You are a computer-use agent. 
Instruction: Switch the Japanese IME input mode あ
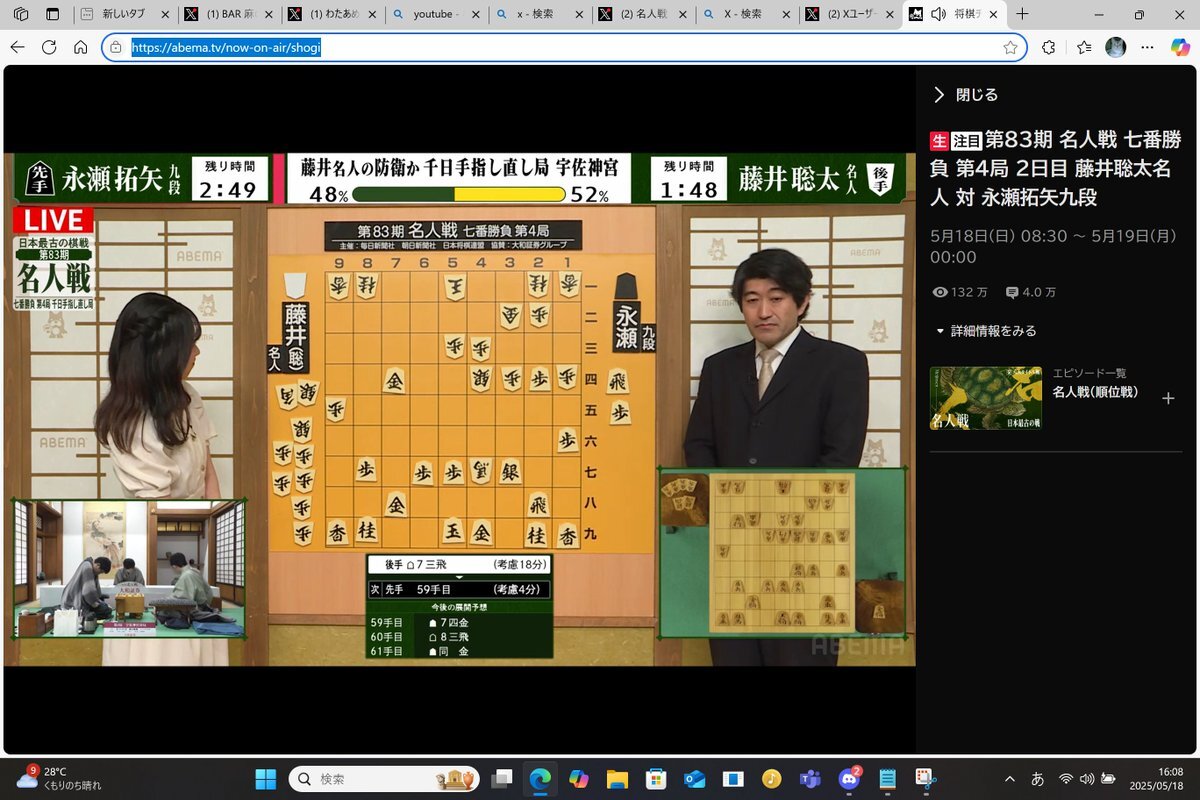(x=1038, y=778)
